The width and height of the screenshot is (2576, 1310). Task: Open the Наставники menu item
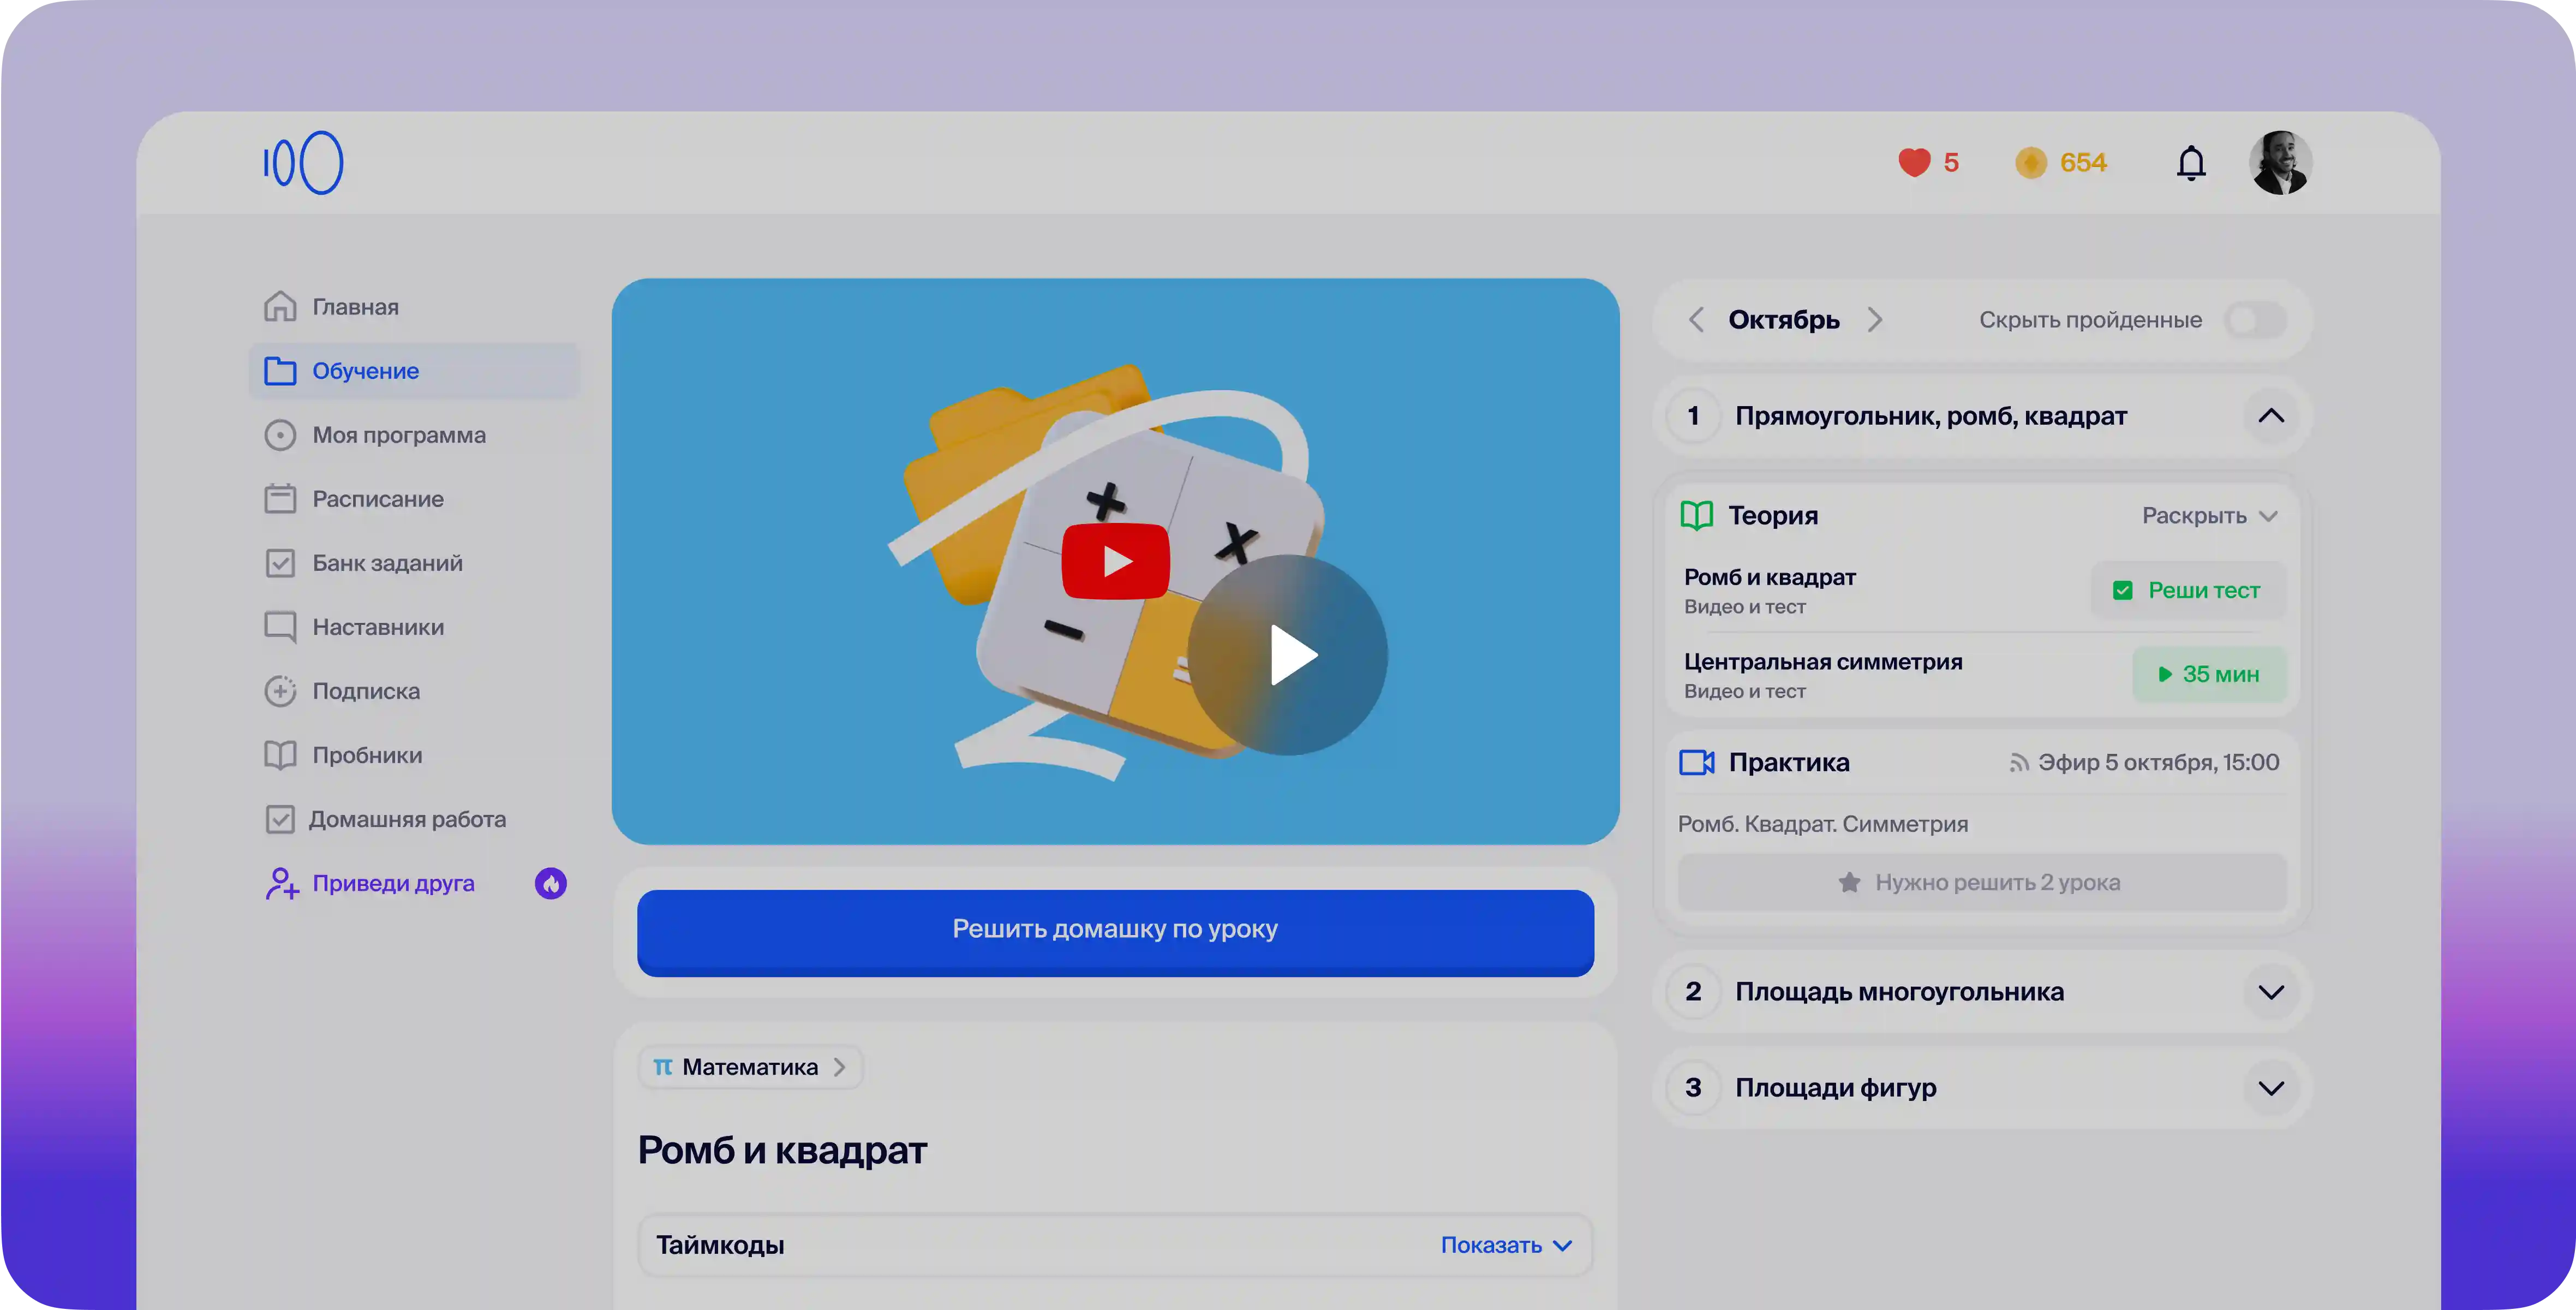click(x=415, y=627)
